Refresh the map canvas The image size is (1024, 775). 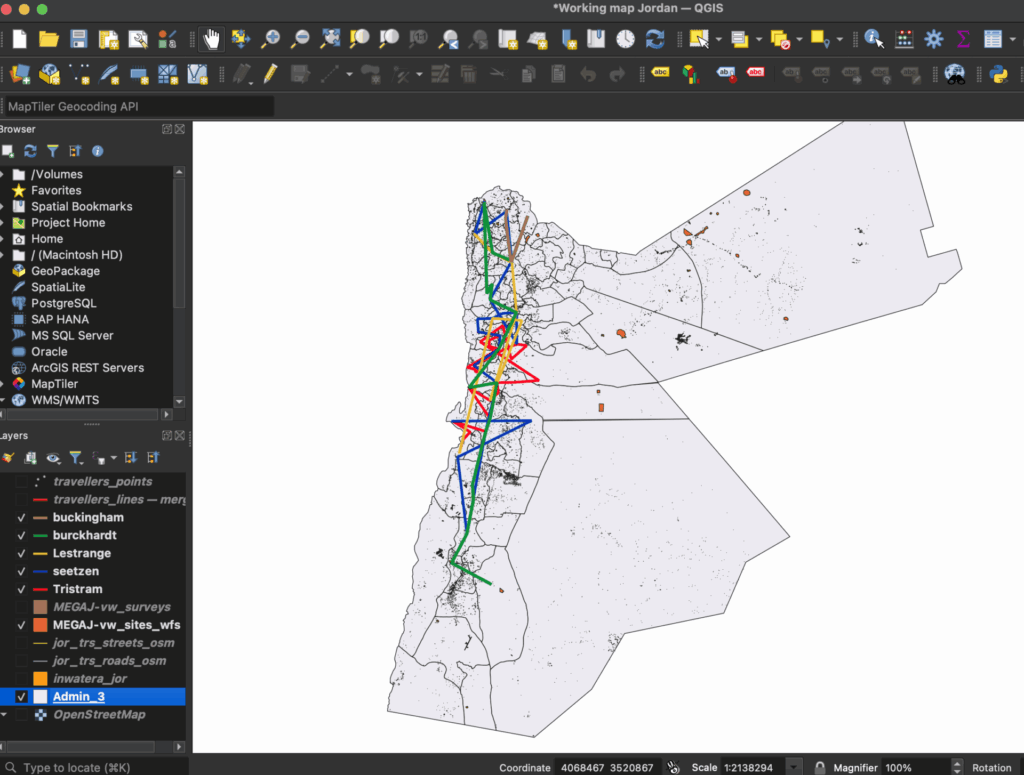pos(655,39)
